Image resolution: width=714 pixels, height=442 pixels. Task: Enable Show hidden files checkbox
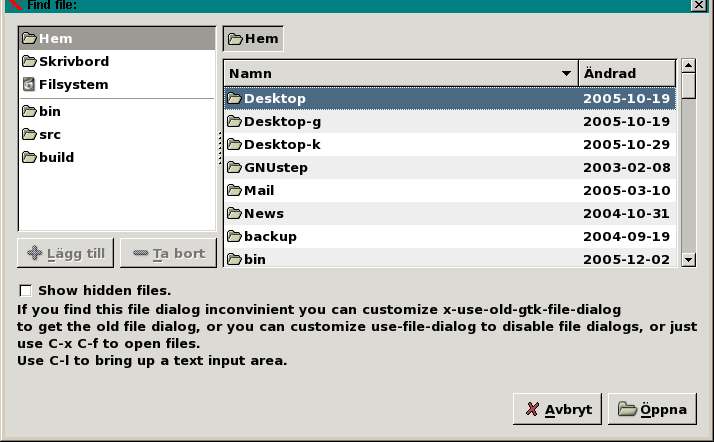(x=26, y=290)
